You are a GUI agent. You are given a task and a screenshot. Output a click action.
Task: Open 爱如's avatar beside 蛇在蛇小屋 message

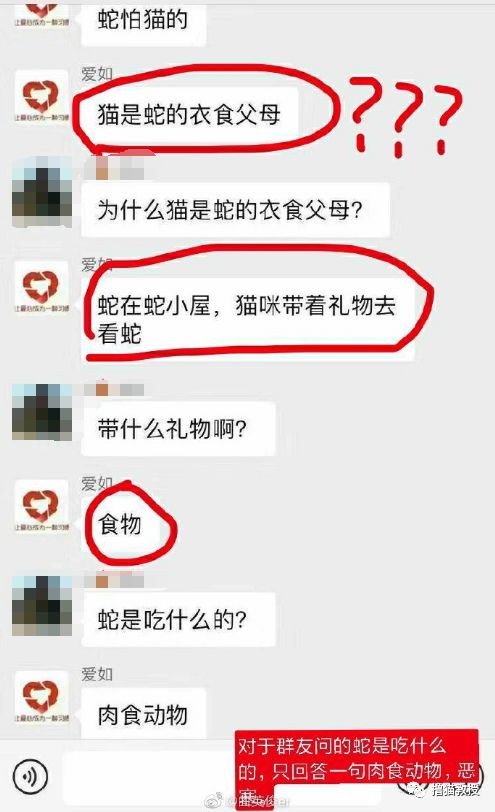point(41,288)
